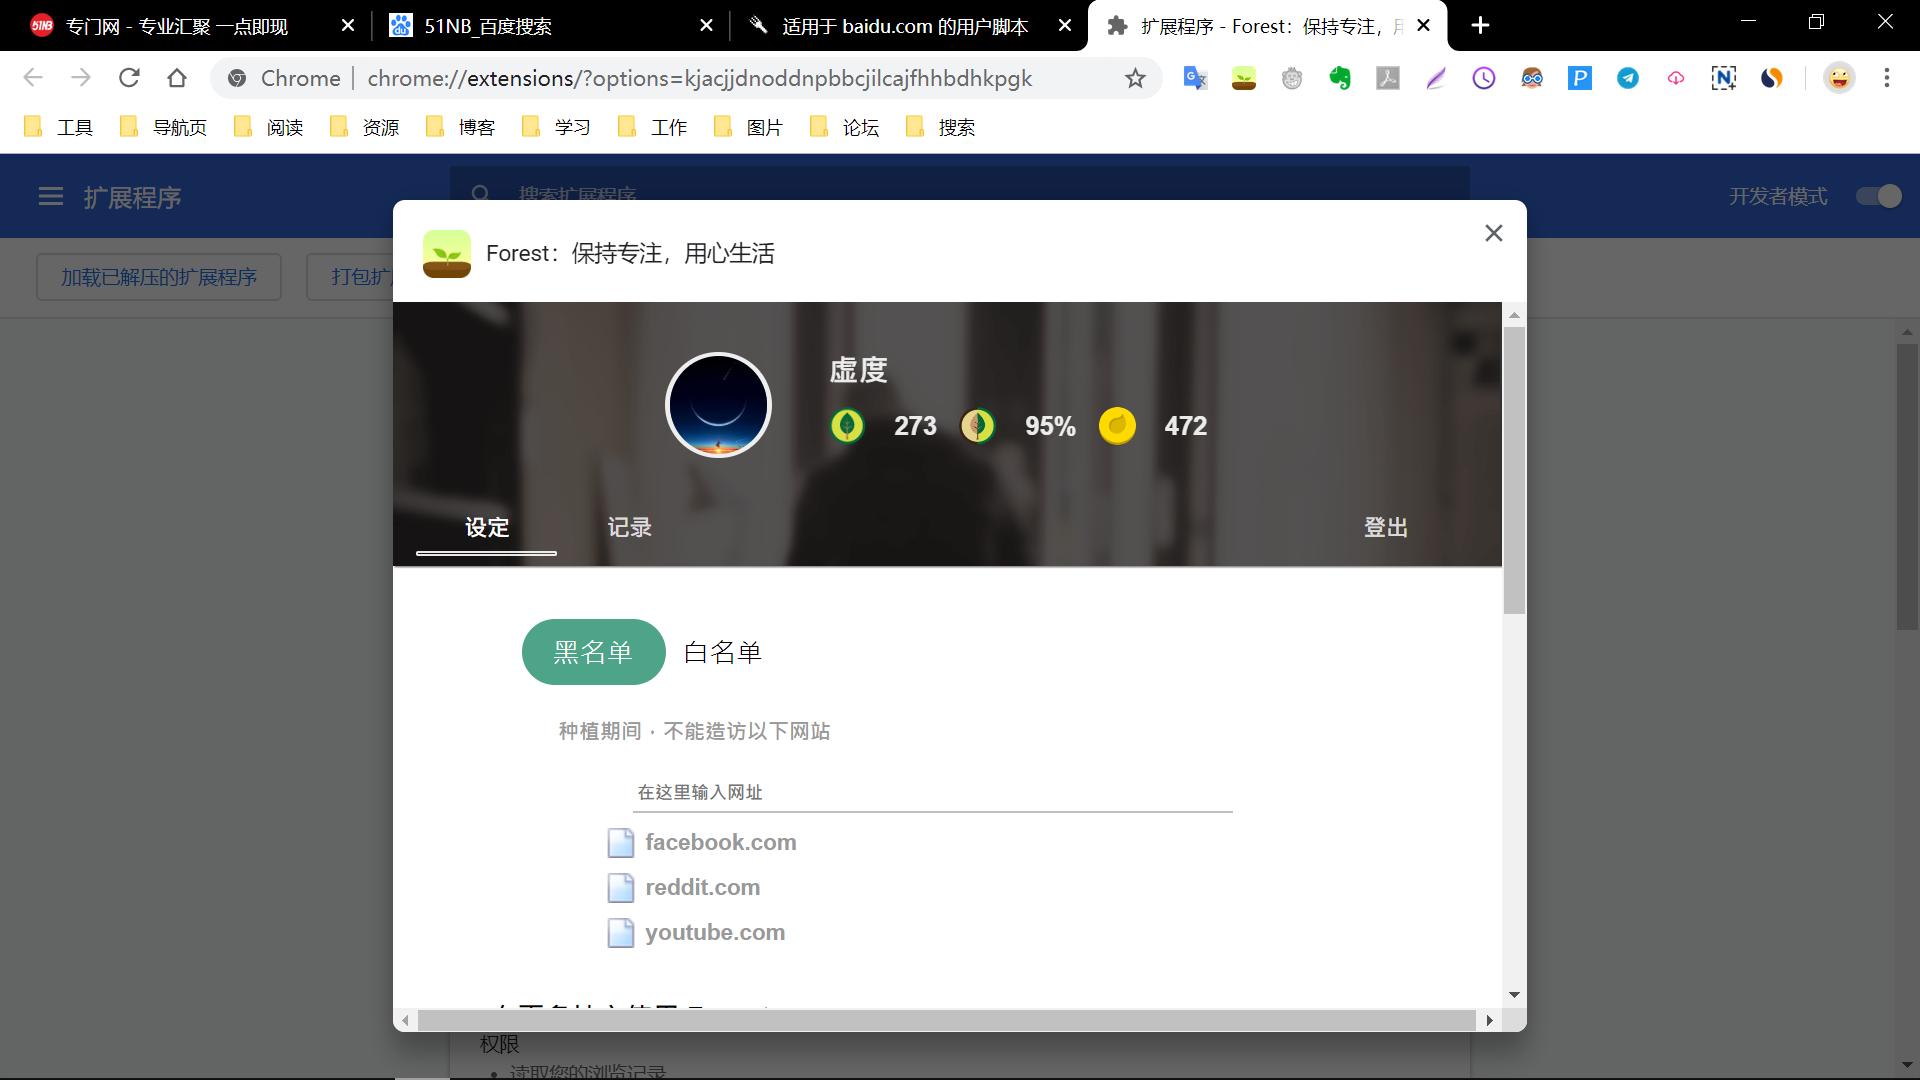The height and width of the screenshot is (1080, 1920).
Task: Bookmark this page with the star icon
Action: click(x=1135, y=78)
